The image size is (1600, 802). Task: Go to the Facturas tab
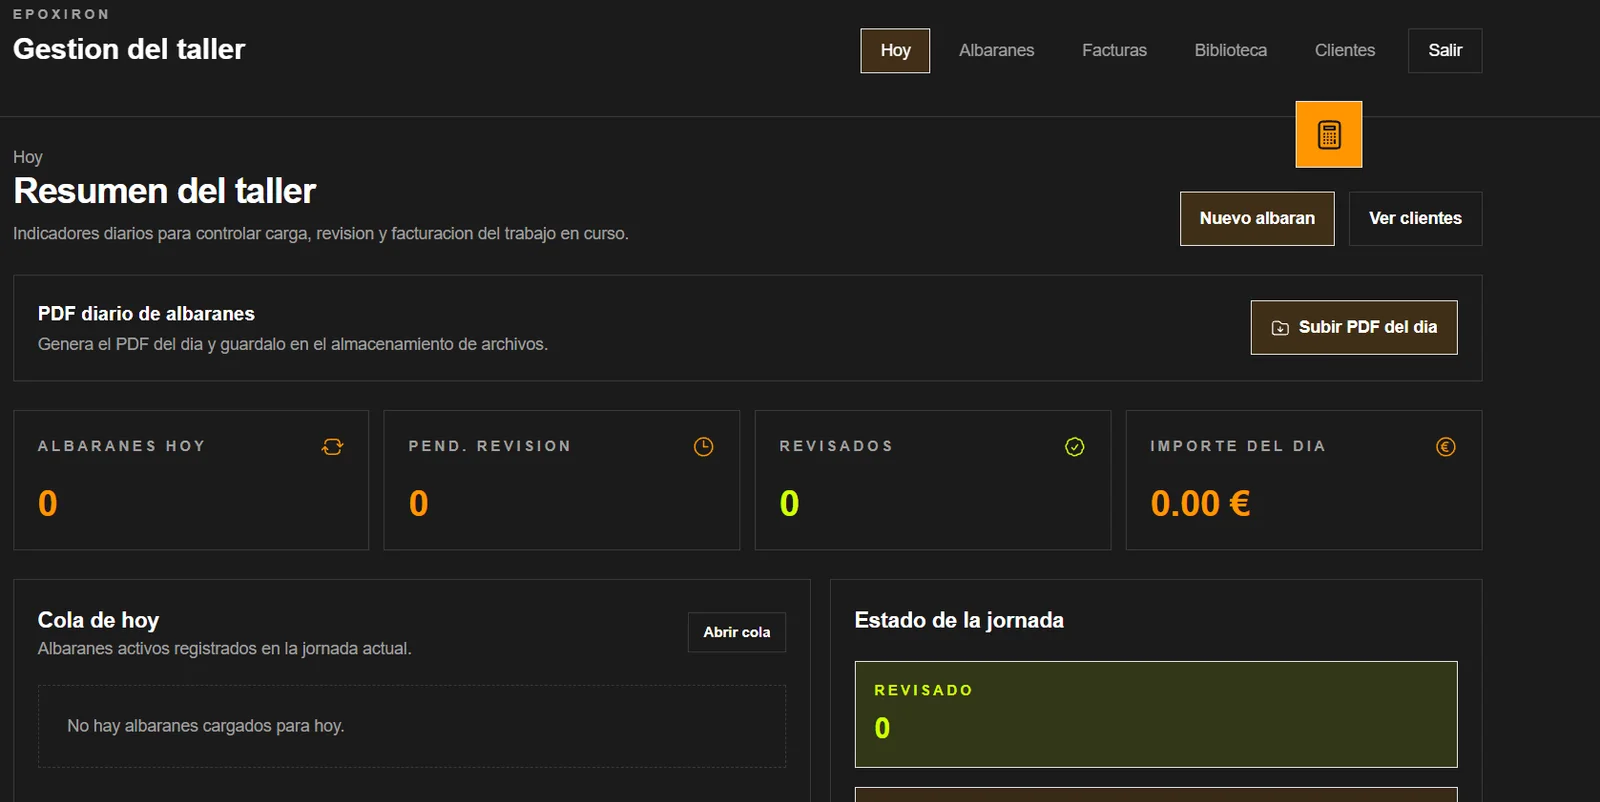(x=1114, y=50)
